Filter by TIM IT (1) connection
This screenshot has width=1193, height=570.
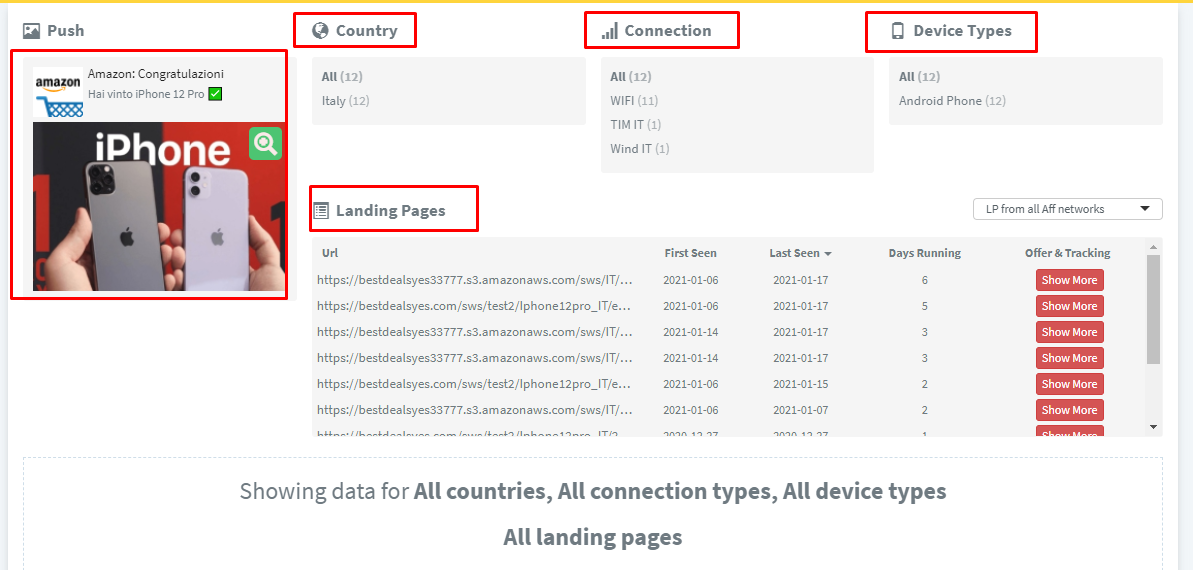click(635, 124)
